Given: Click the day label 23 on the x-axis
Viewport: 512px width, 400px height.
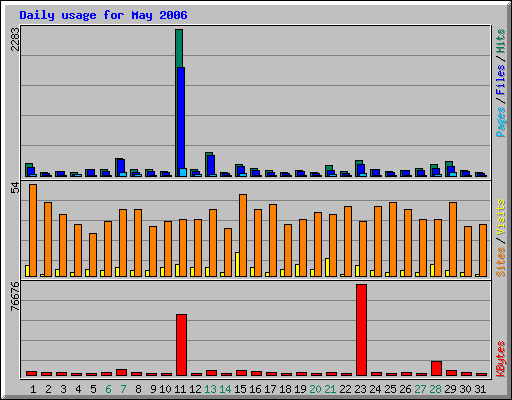Looking at the screenshot, I should (x=360, y=389).
